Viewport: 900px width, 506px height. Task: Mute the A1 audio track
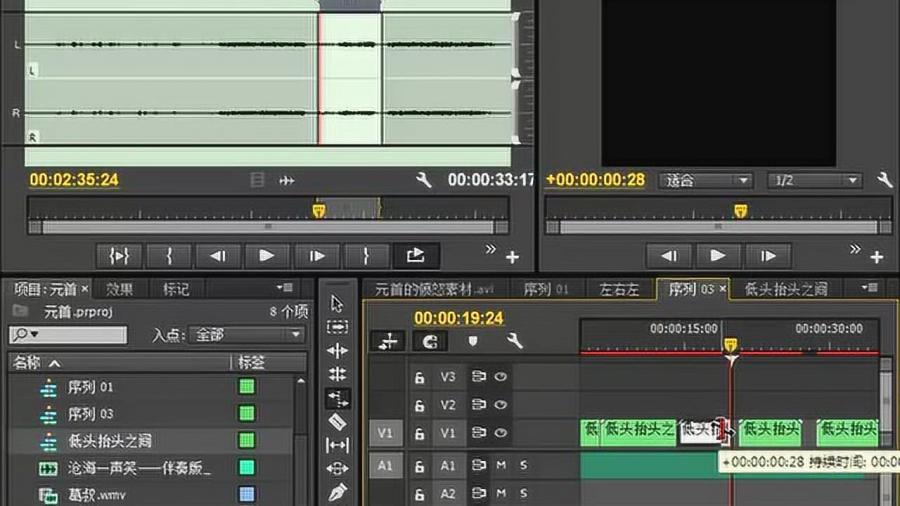click(x=501, y=465)
